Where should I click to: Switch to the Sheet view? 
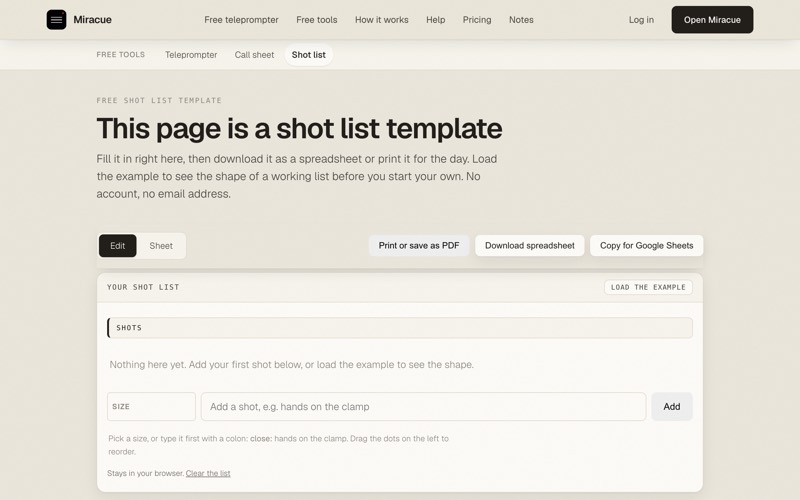point(161,246)
